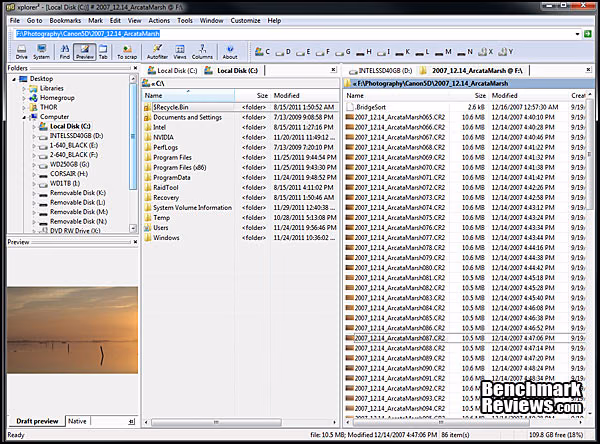Viewport: 600px width, 444px height.
Task: Switch to the INTELSSD40GB (D:) tab
Action: click(x=380, y=71)
